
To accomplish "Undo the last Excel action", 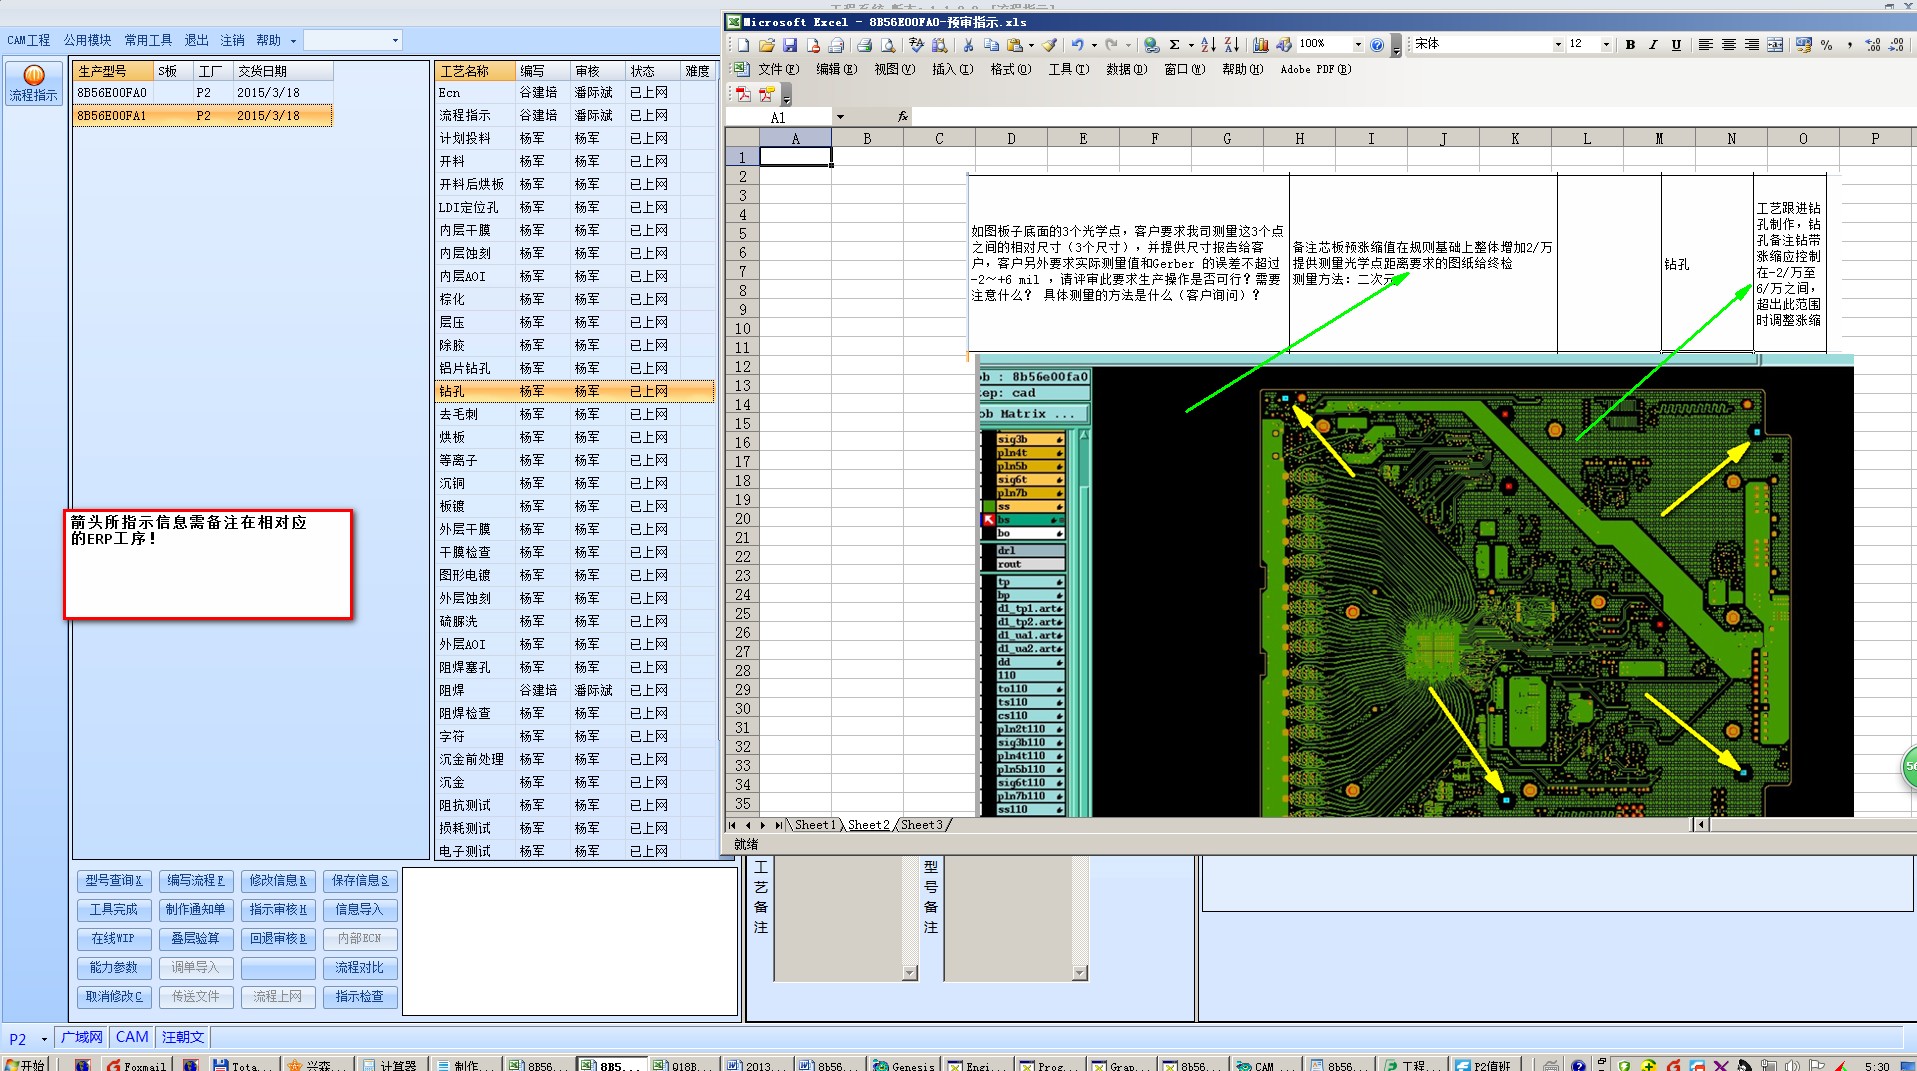I will [1077, 45].
